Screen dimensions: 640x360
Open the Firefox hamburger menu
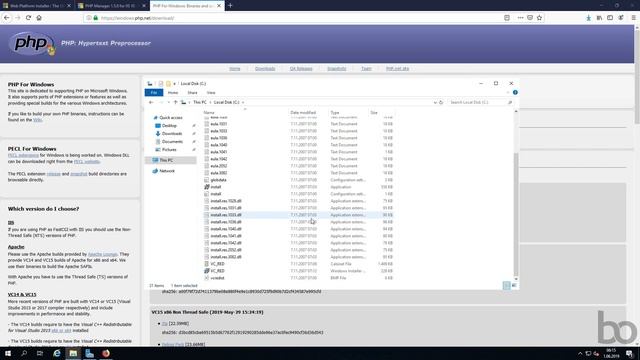click(633, 18)
